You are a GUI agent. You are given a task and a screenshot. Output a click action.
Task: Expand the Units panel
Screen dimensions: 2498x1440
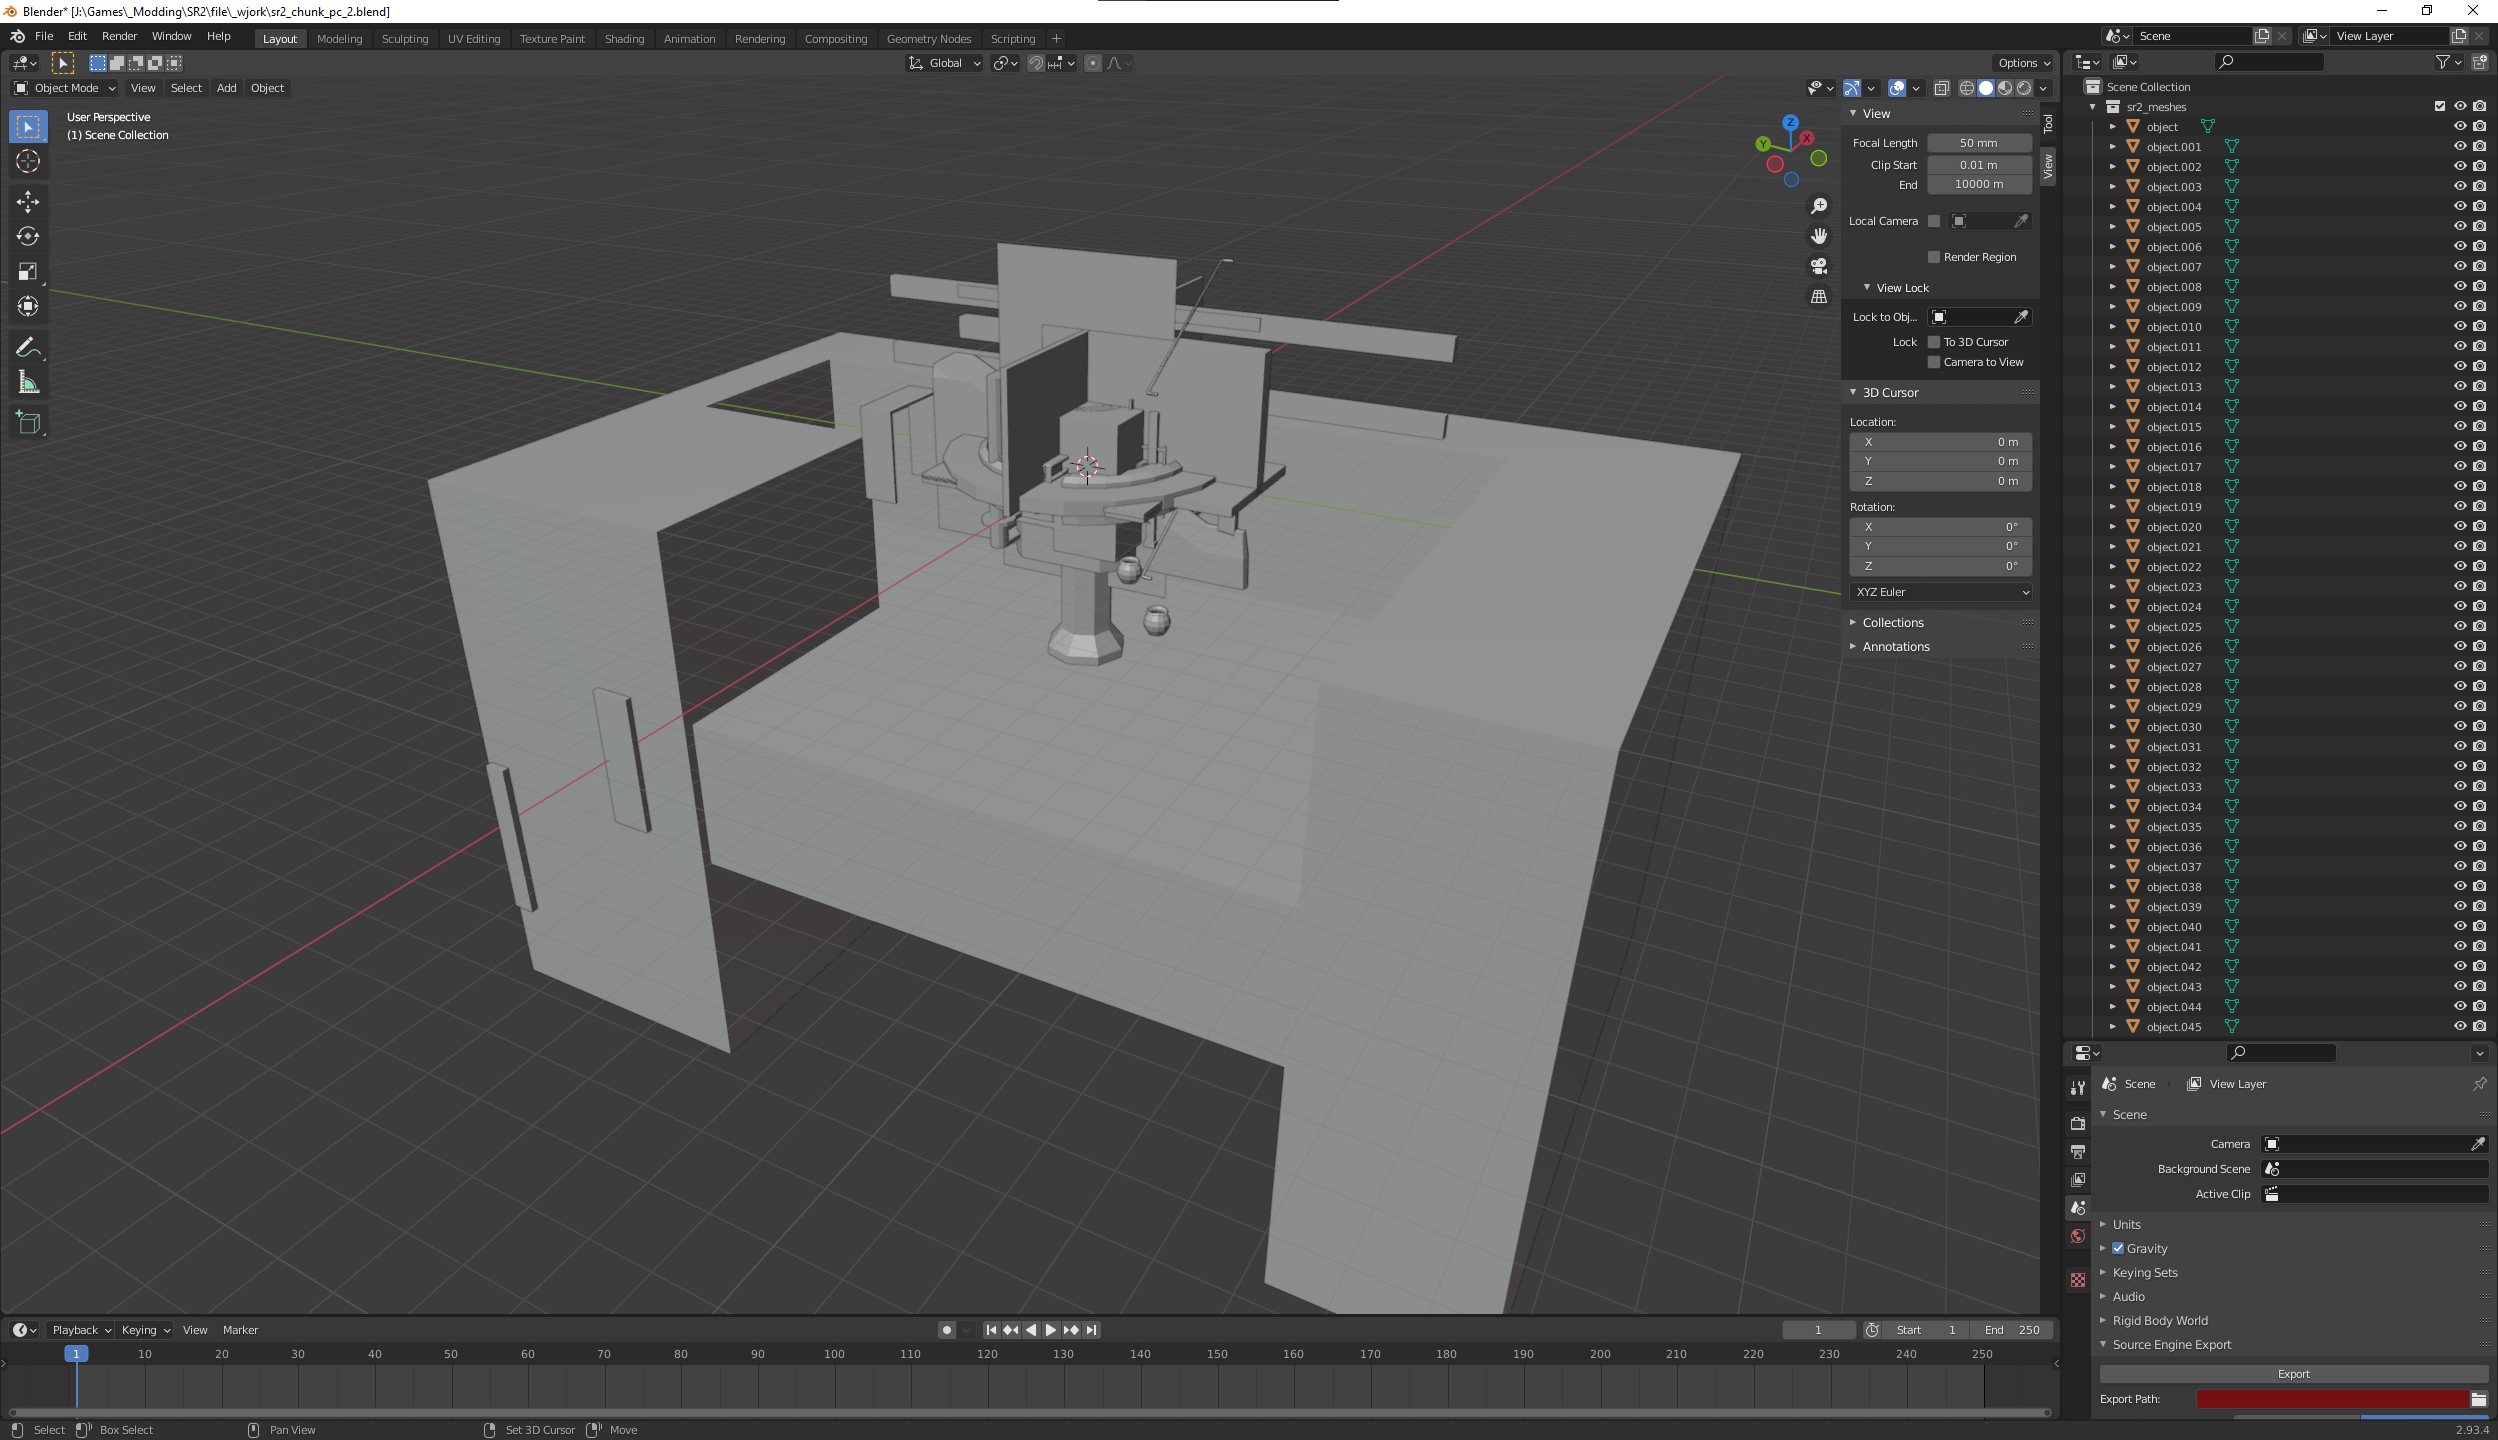2126,1224
